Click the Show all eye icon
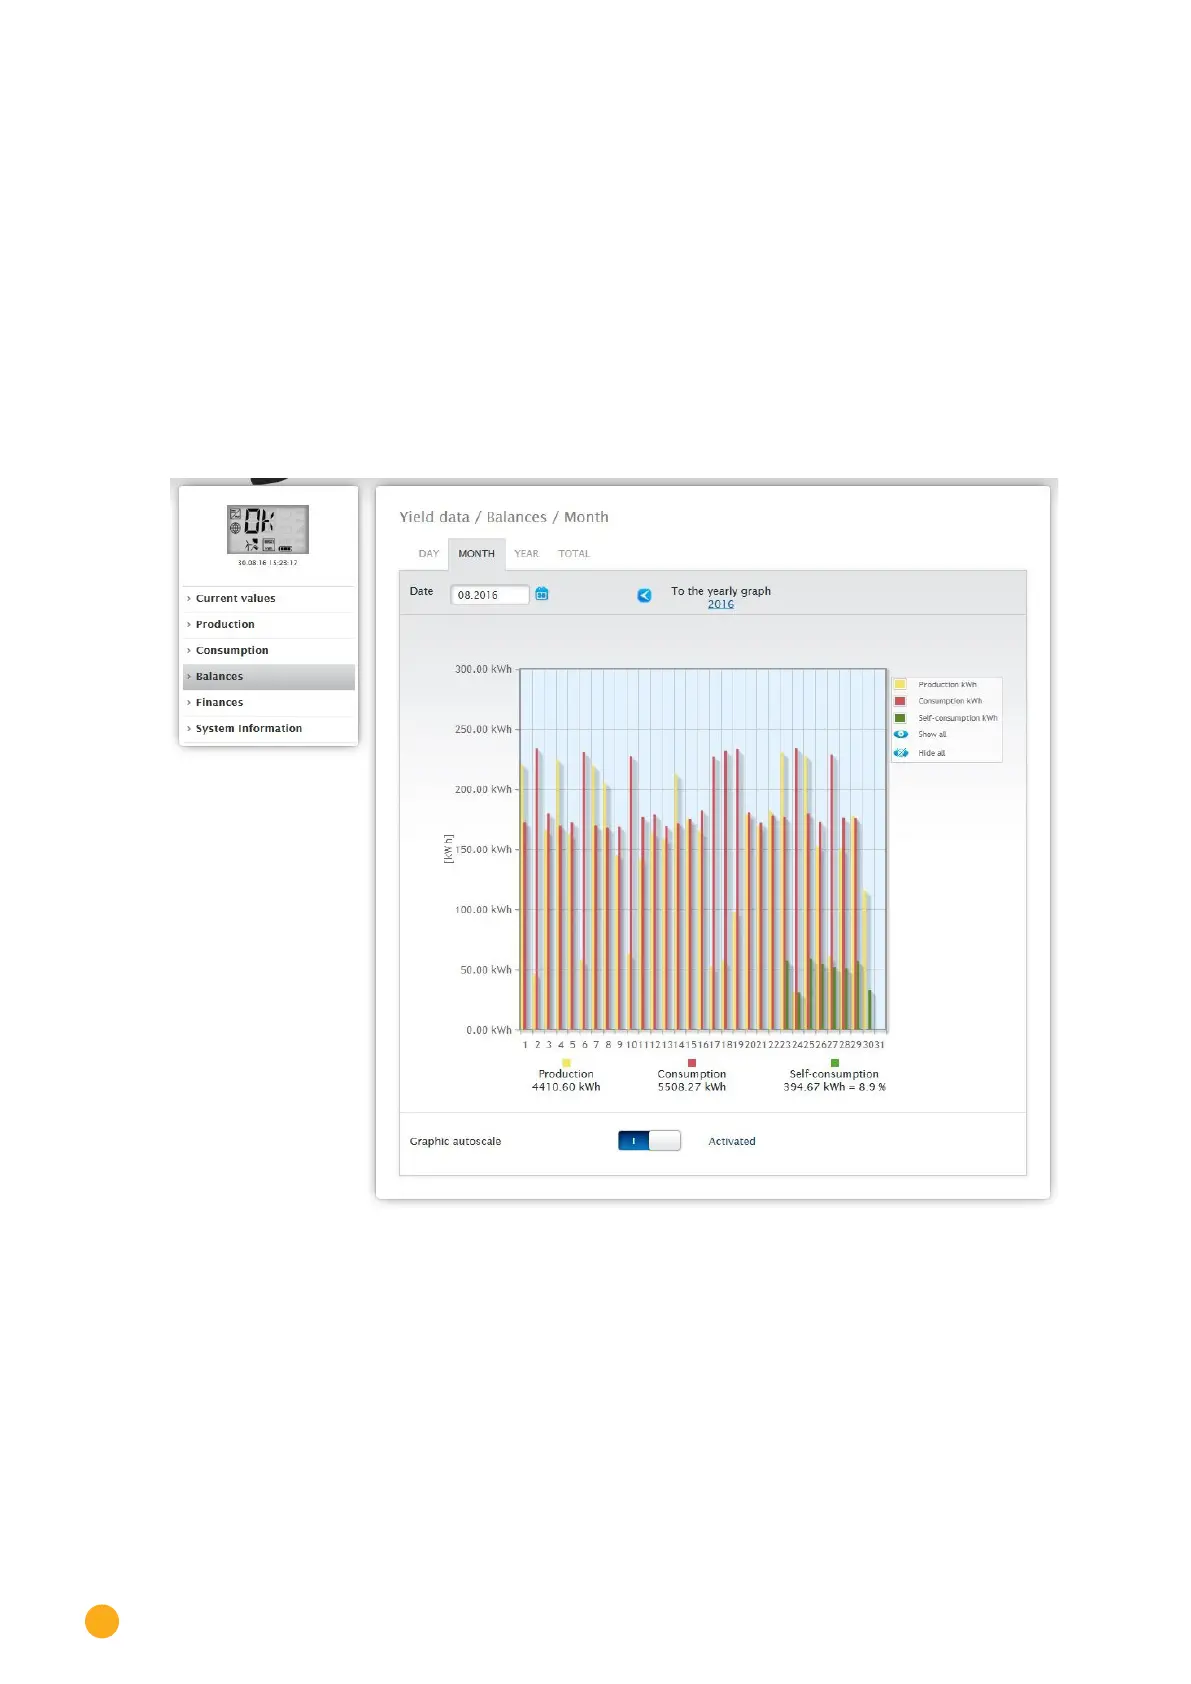1191x1684 pixels. coord(900,734)
